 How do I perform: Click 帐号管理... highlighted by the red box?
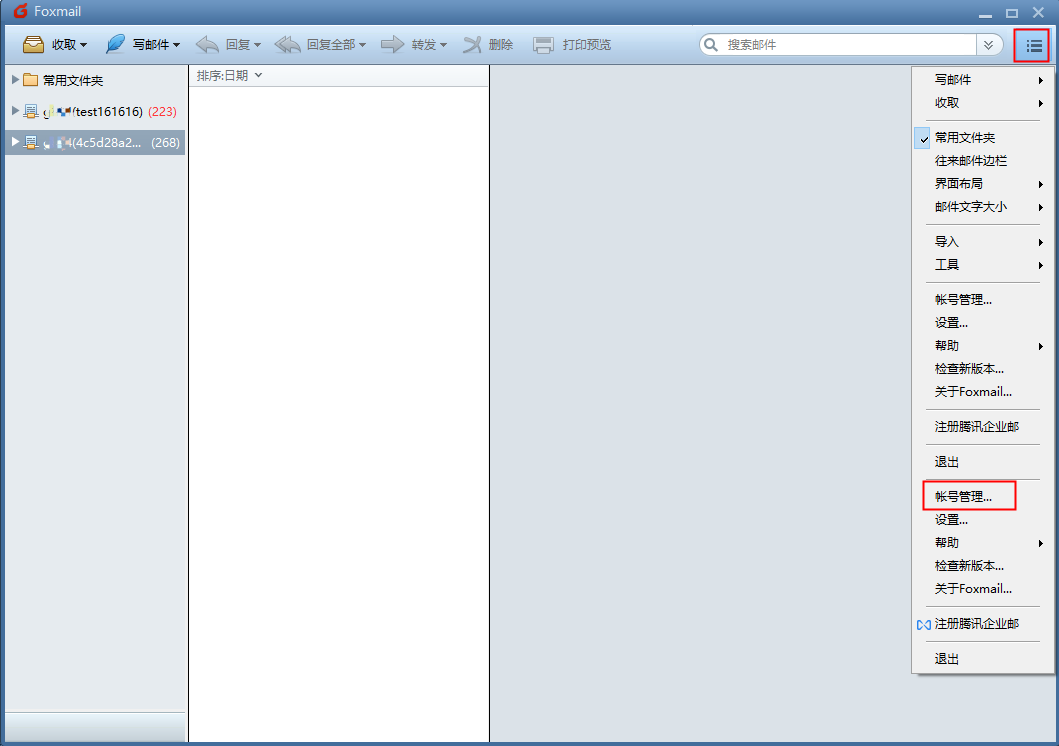(x=963, y=497)
